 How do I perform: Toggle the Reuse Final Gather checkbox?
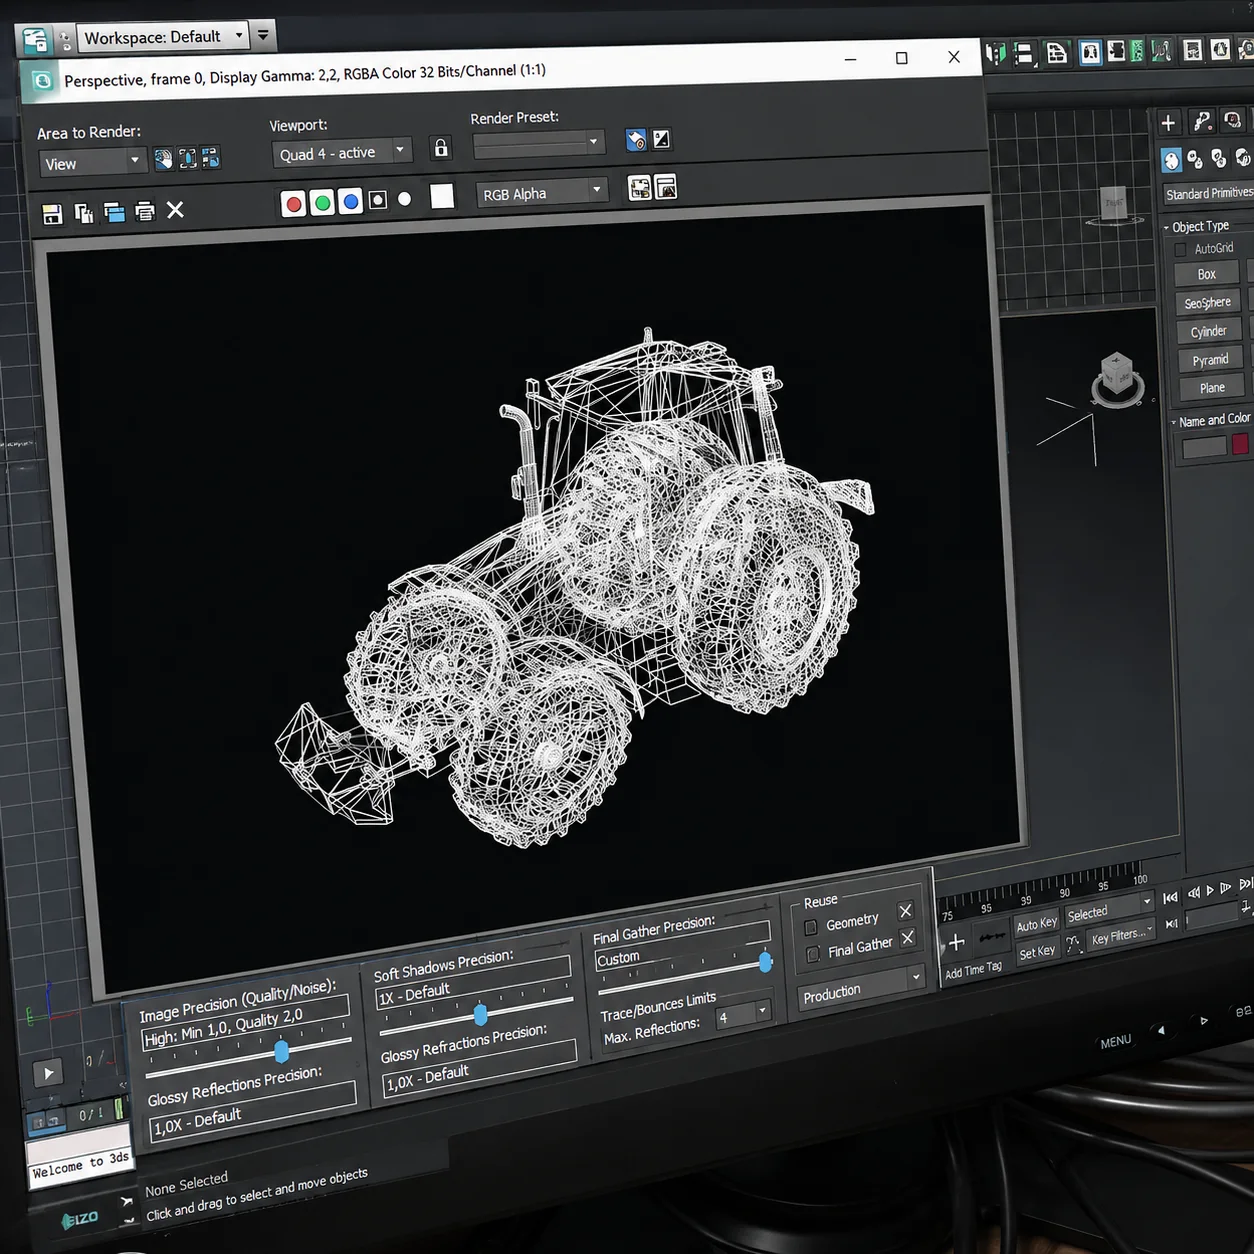(813, 953)
